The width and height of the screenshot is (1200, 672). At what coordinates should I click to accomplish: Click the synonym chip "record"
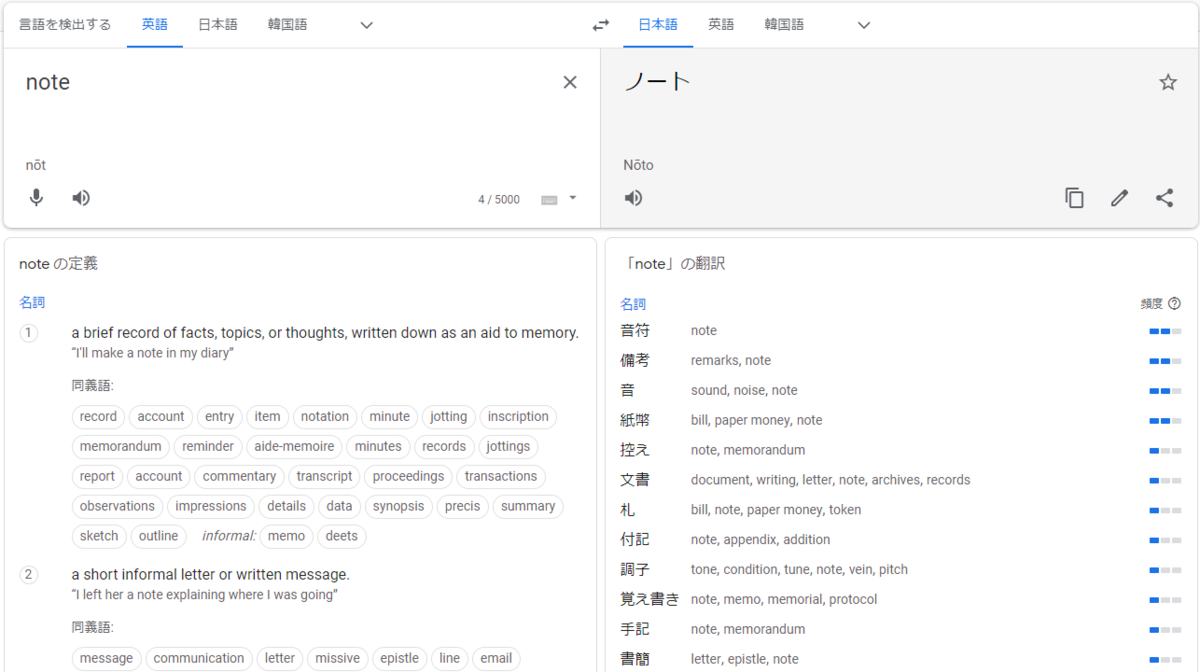coord(98,417)
